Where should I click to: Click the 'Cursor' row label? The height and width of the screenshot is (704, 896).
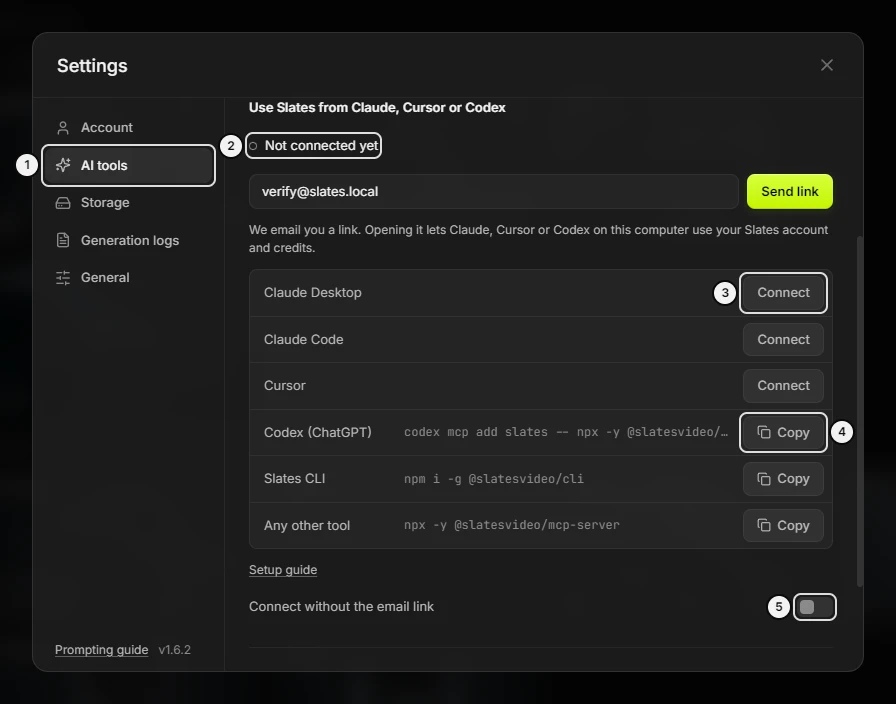click(285, 386)
